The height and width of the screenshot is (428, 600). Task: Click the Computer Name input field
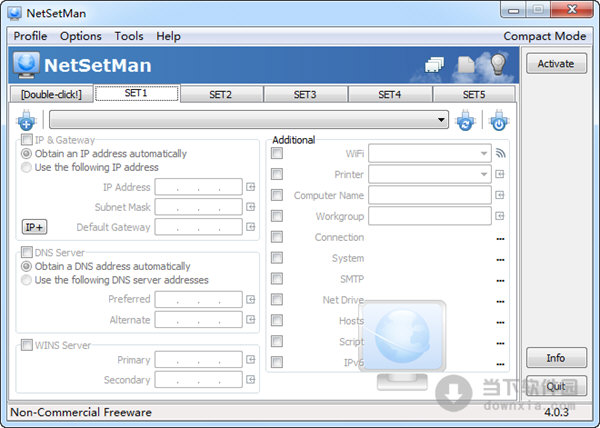tap(430, 195)
